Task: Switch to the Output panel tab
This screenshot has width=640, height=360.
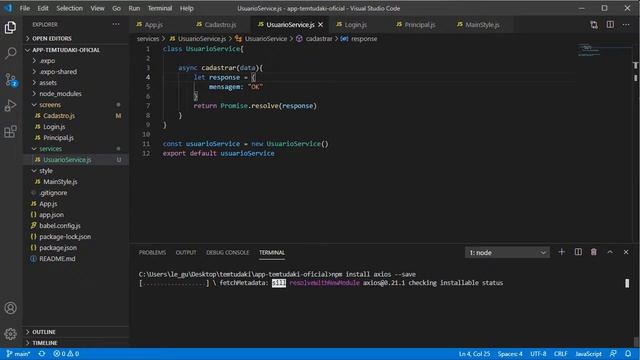Action: [186, 253]
